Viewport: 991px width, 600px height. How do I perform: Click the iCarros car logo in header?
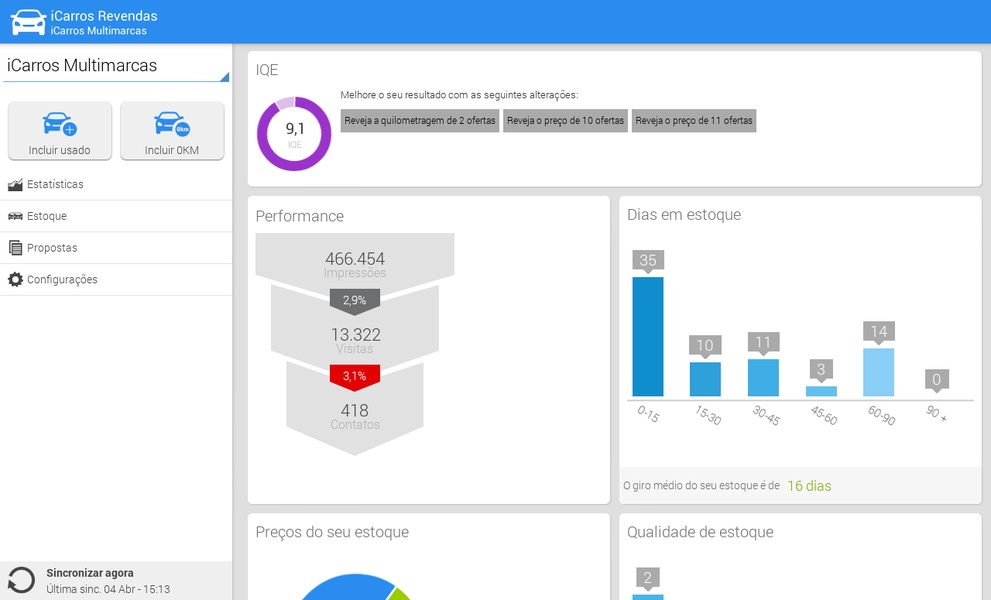pos(28,22)
